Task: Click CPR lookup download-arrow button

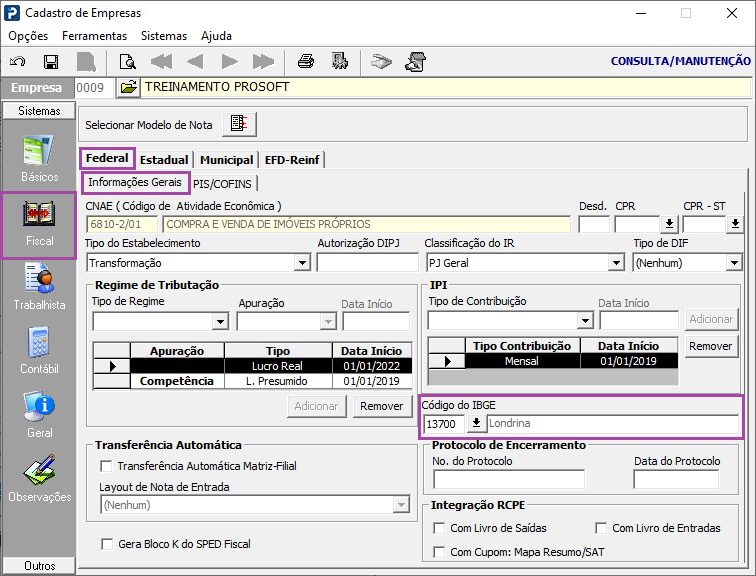Action: click(669, 224)
